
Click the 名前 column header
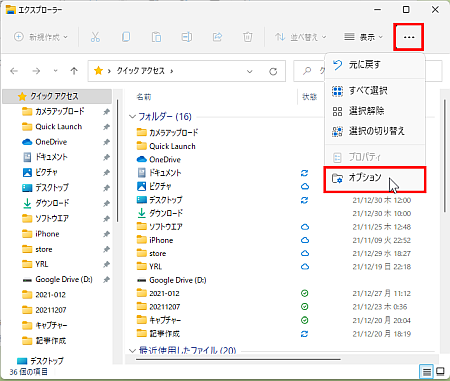[144, 97]
